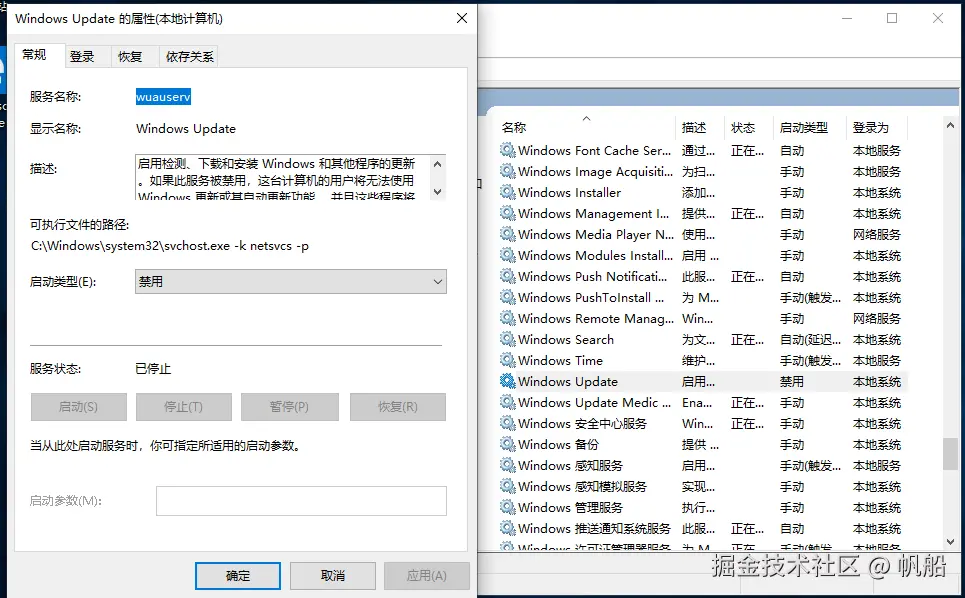Click the 应用(A) button
This screenshot has width=965, height=598.
(x=426, y=576)
